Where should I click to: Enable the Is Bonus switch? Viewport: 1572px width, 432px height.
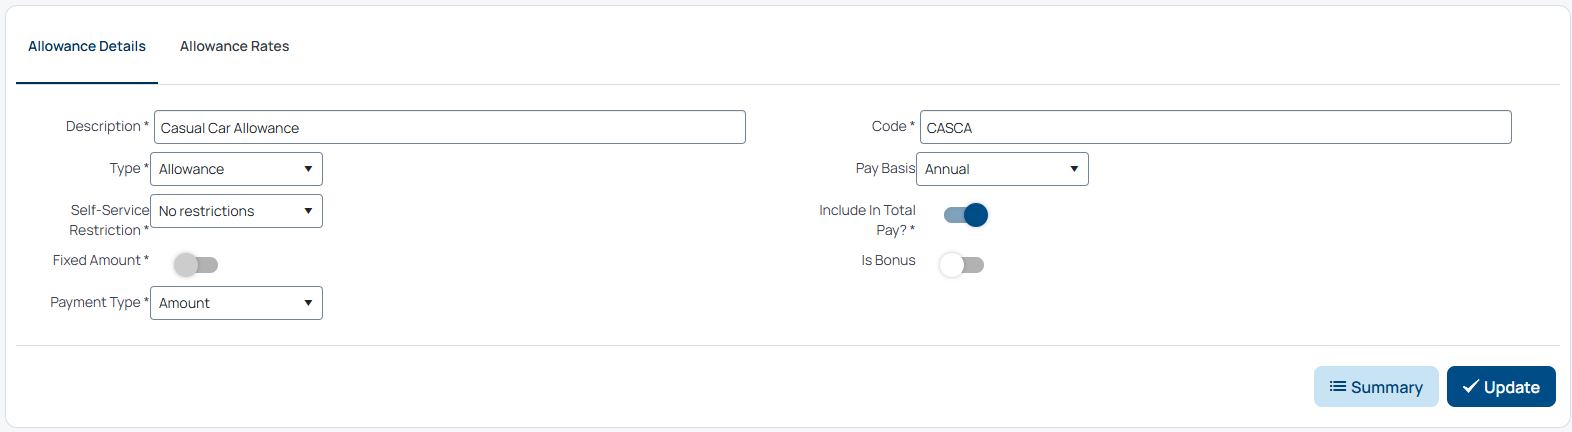click(x=962, y=264)
